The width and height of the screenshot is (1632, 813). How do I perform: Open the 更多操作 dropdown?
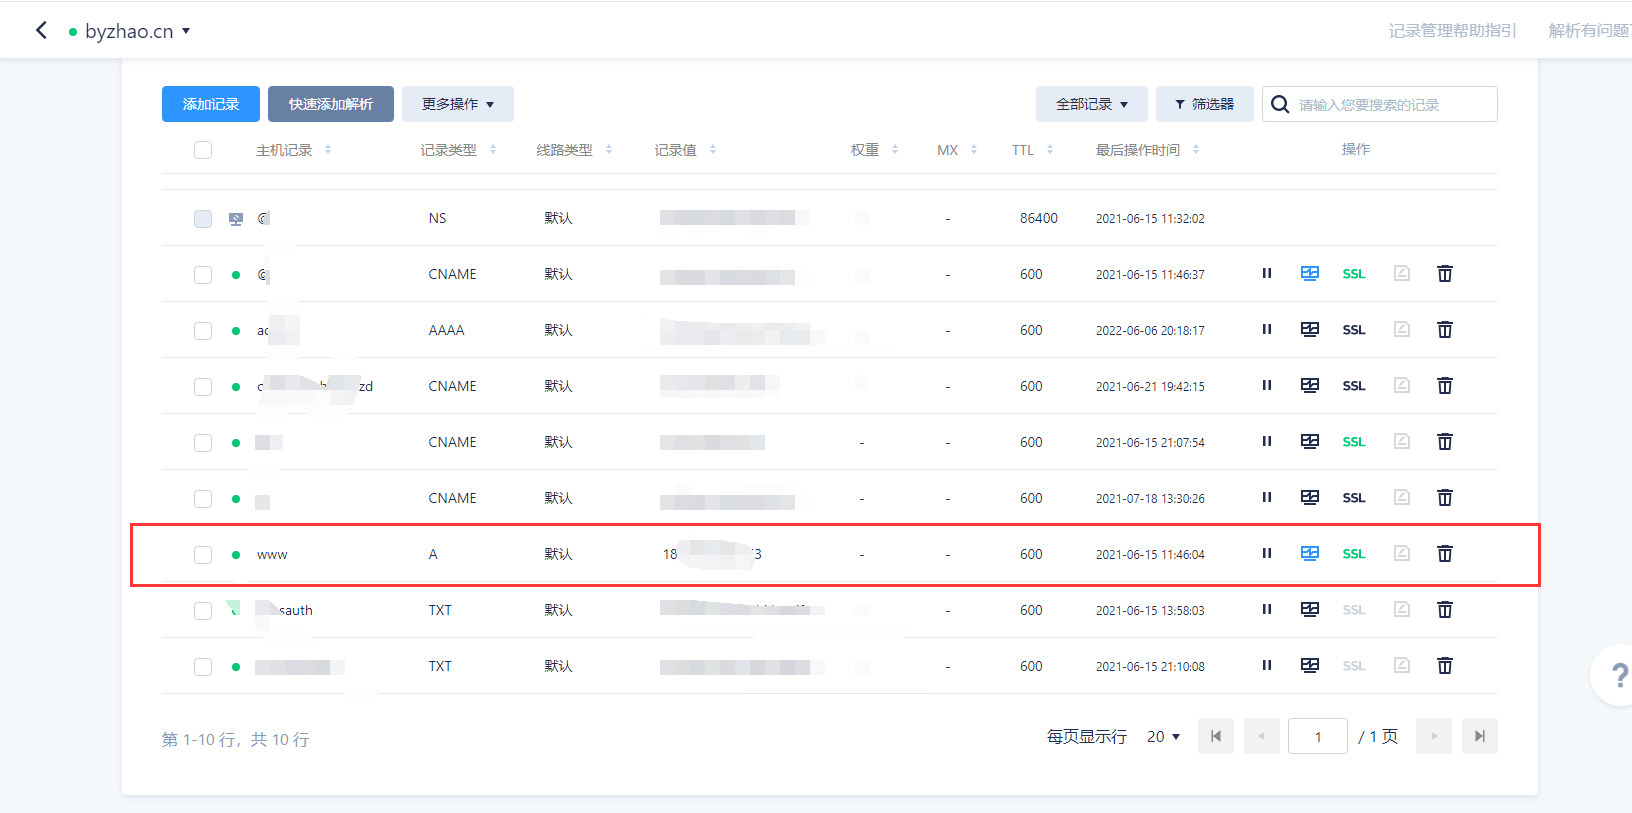click(458, 104)
